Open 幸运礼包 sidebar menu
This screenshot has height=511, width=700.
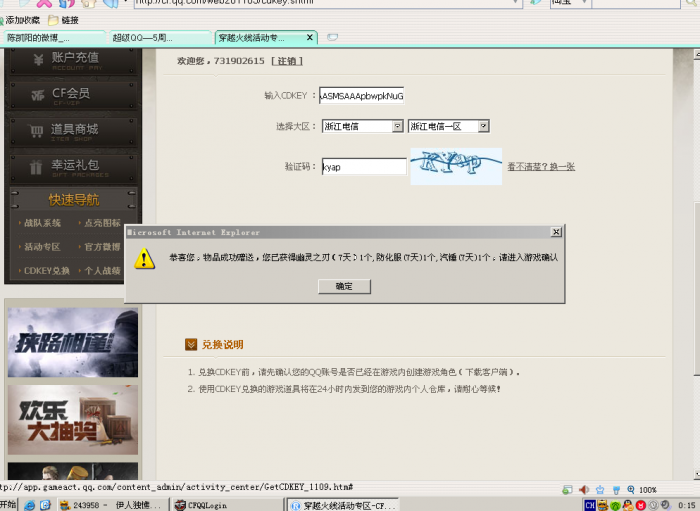[73, 167]
